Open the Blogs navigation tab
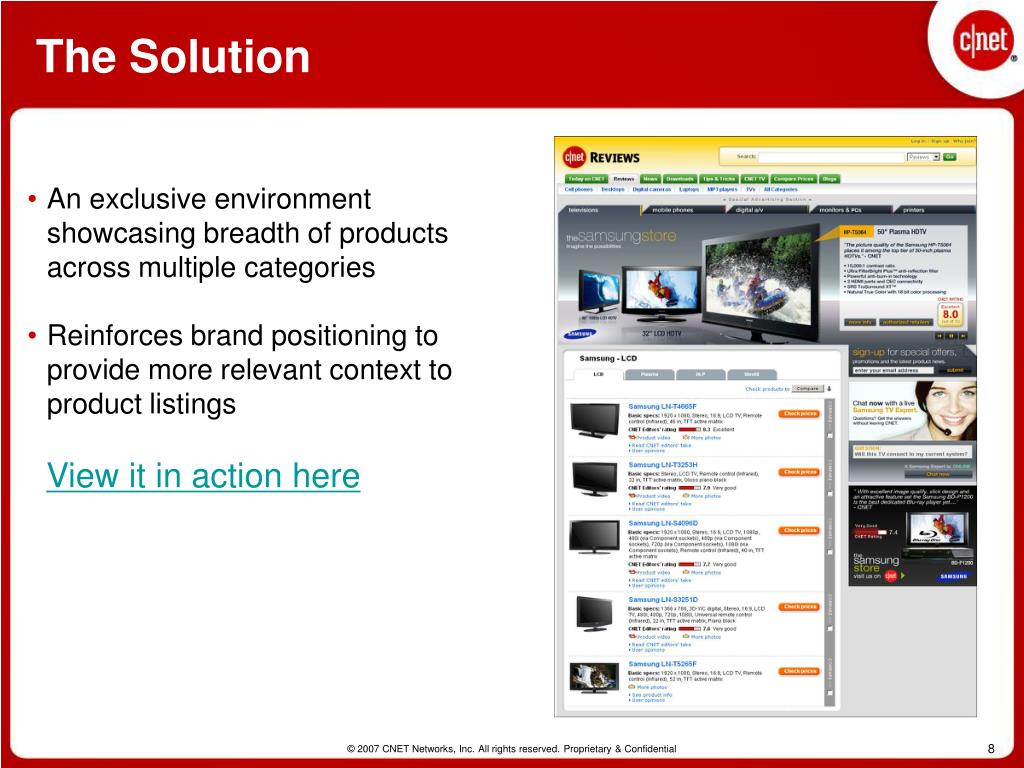The height and width of the screenshot is (768, 1024). [x=829, y=179]
